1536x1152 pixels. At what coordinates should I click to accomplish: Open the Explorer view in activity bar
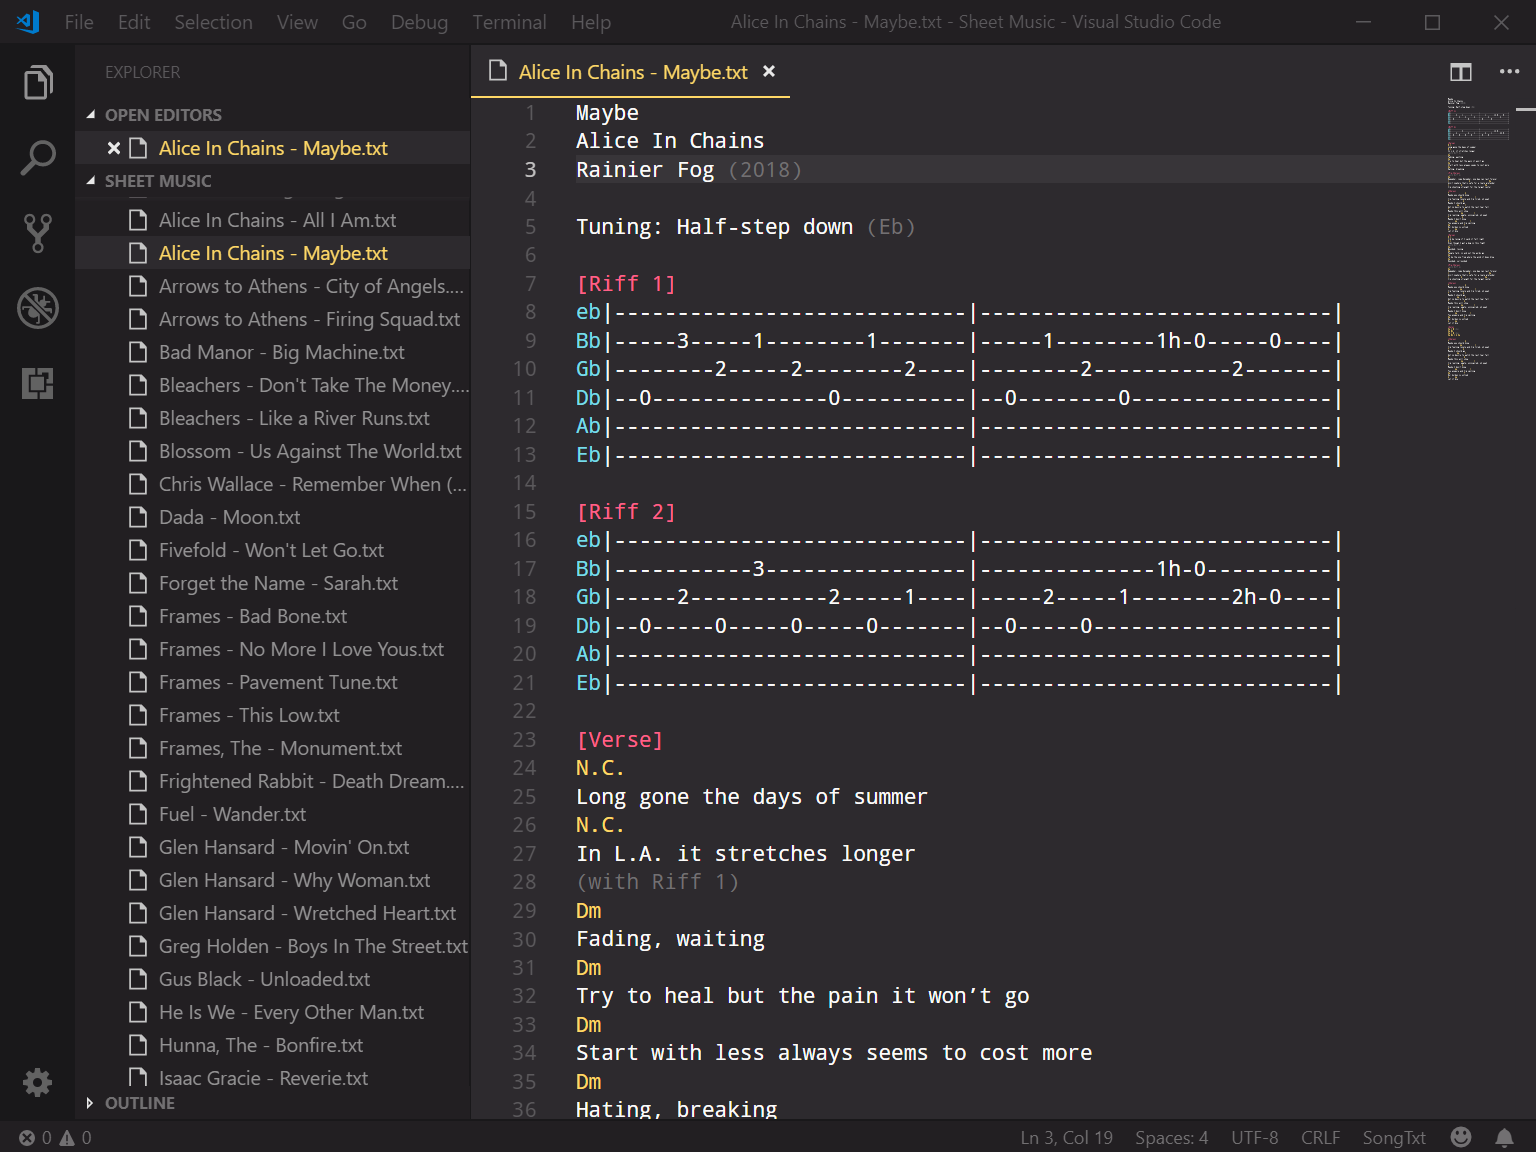click(x=38, y=82)
